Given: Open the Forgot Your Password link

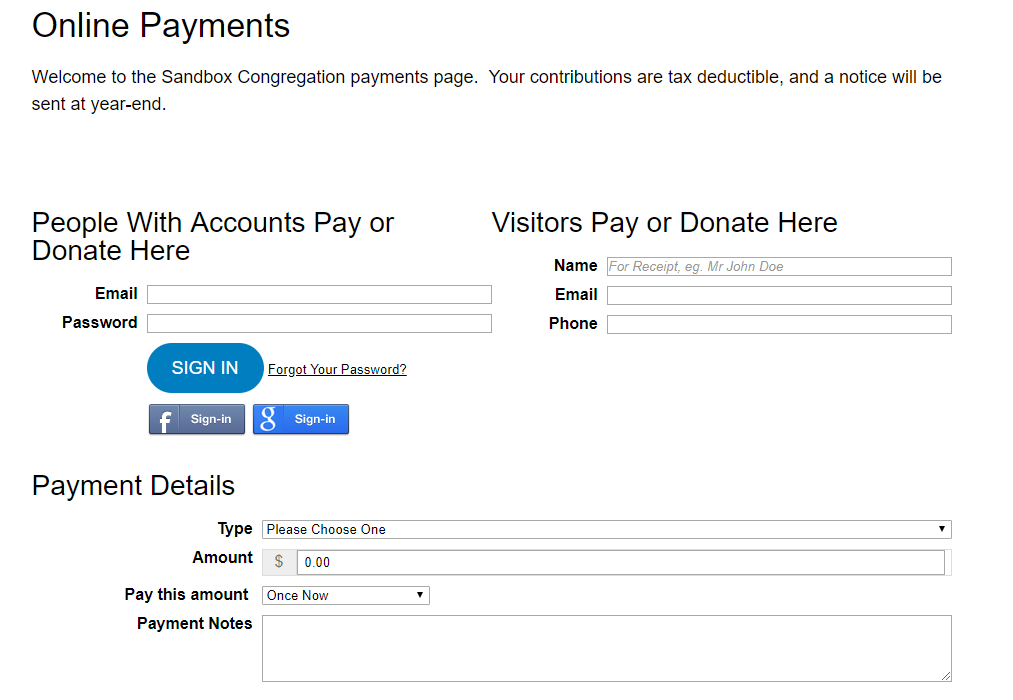Looking at the screenshot, I should pyautogui.click(x=337, y=369).
